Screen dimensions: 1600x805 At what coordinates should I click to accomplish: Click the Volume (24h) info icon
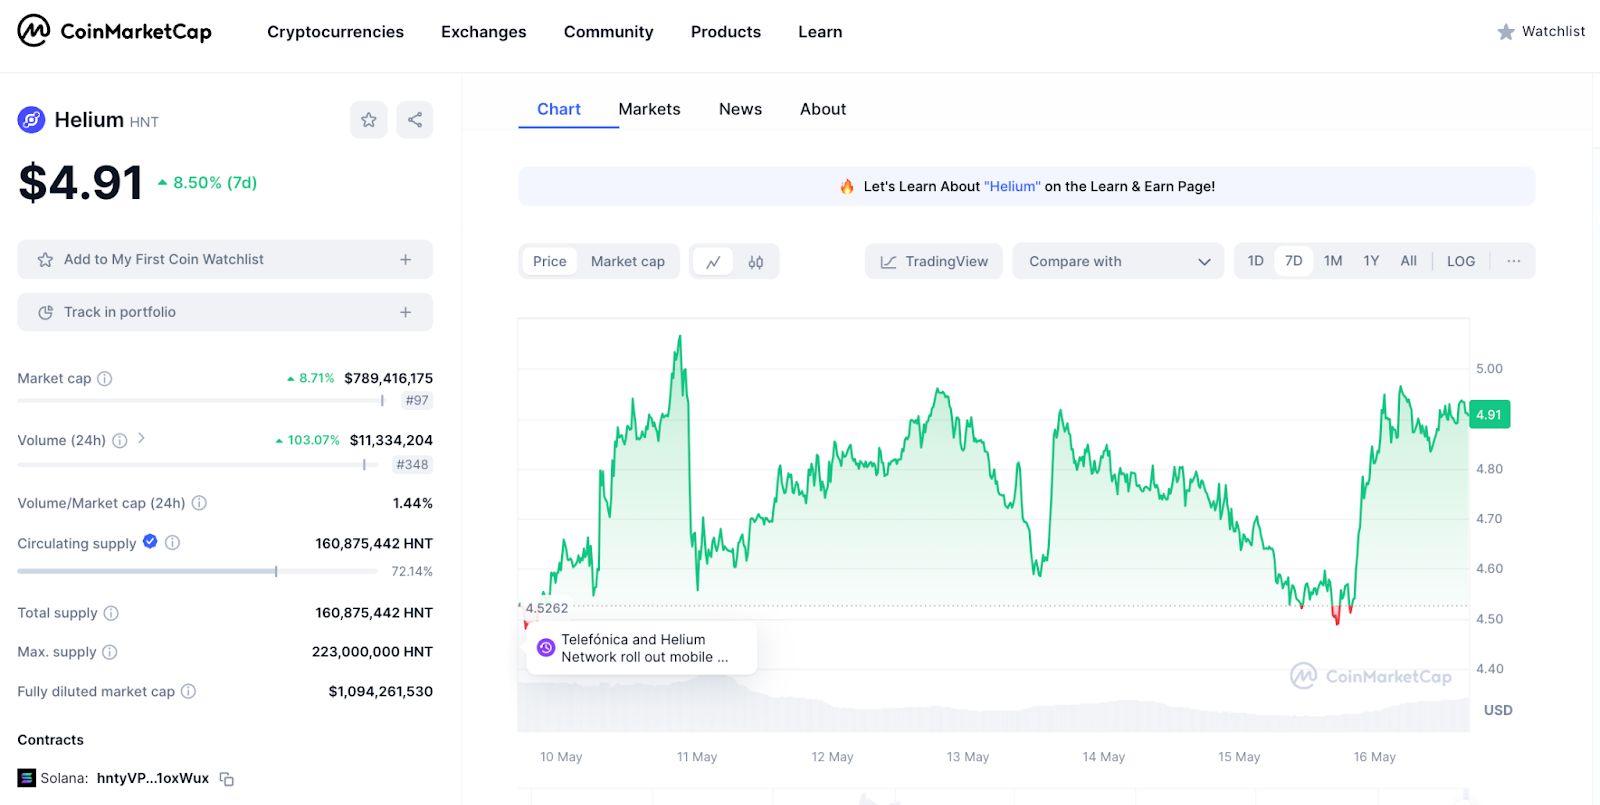120,440
